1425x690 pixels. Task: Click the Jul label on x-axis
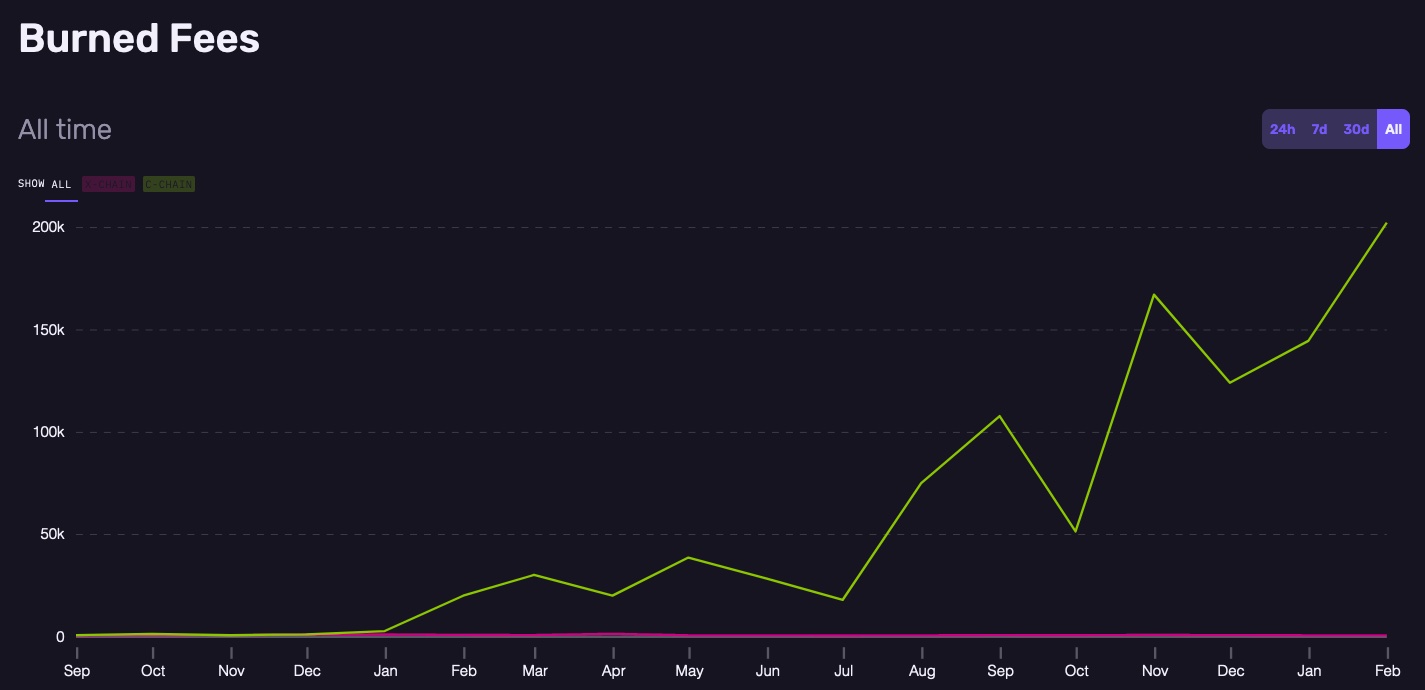pyautogui.click(x=843, y=671)
